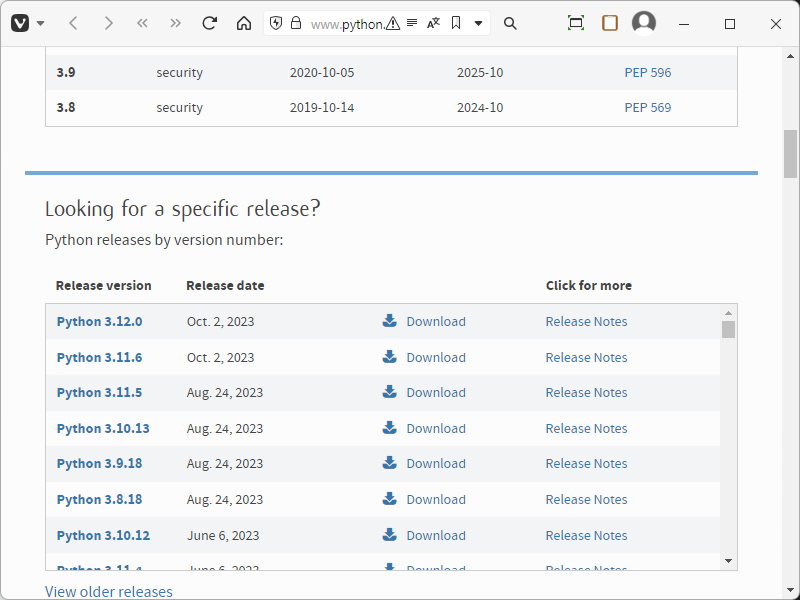Open the content warning triangle icon
Image resolution: width=800 pixels, height=600 pixels.
(393, 23)
